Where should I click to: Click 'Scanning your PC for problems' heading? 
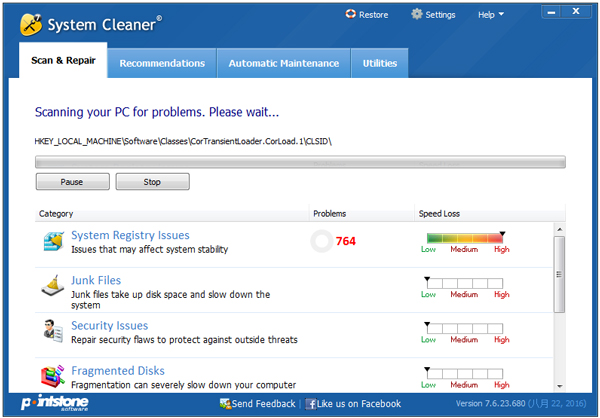157,112
